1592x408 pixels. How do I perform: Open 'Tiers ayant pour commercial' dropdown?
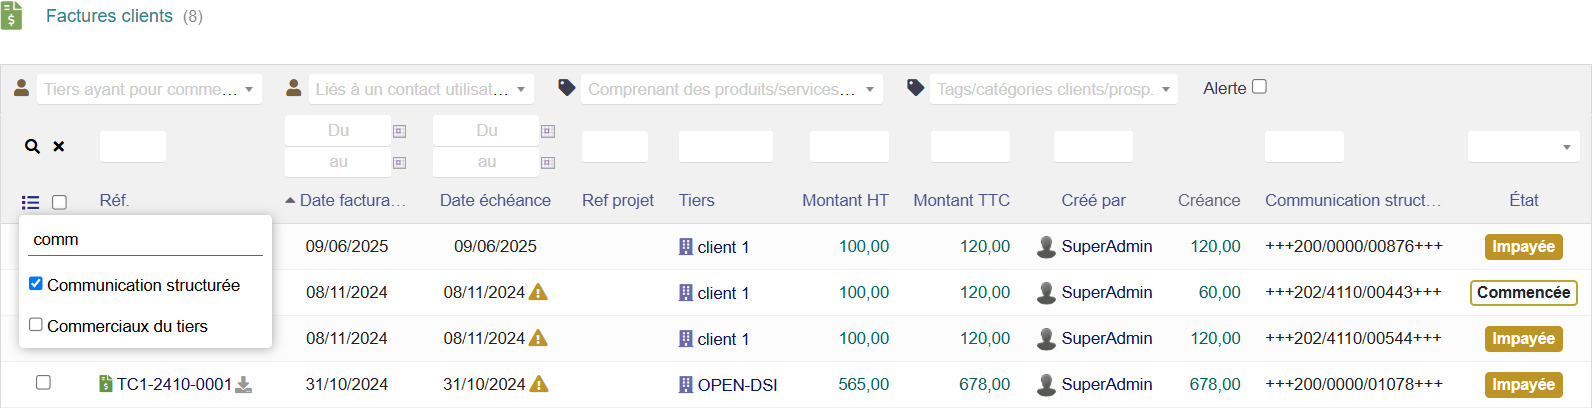point(150,89)
